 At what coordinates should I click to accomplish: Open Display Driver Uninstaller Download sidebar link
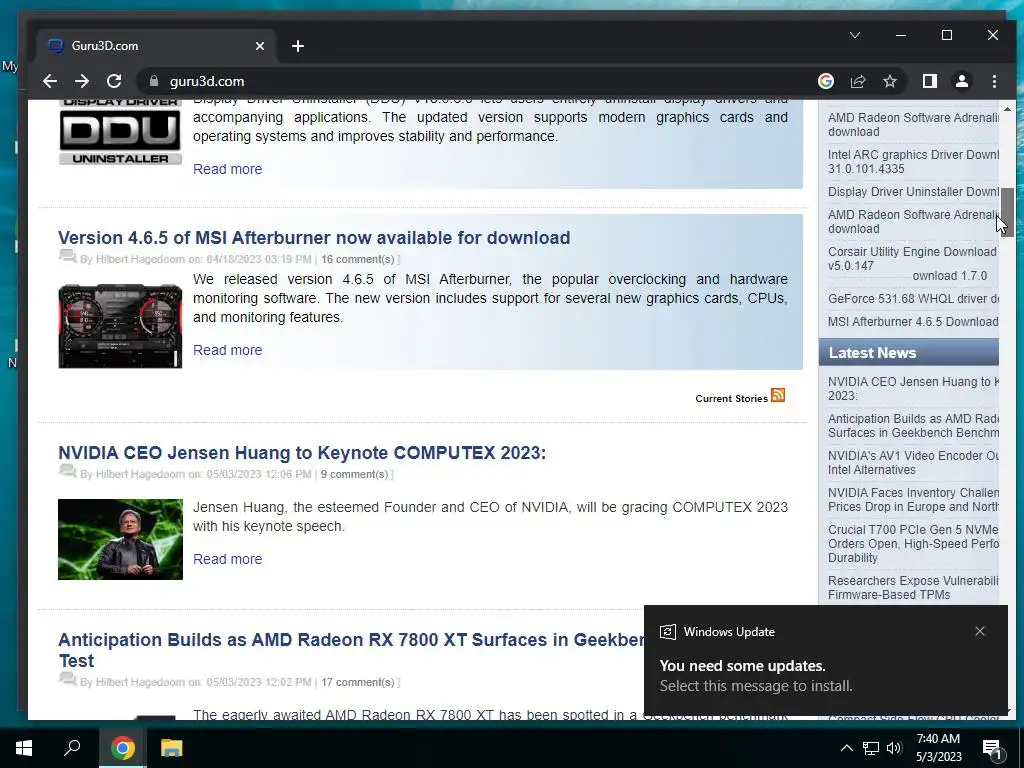(x=913, y=191)
